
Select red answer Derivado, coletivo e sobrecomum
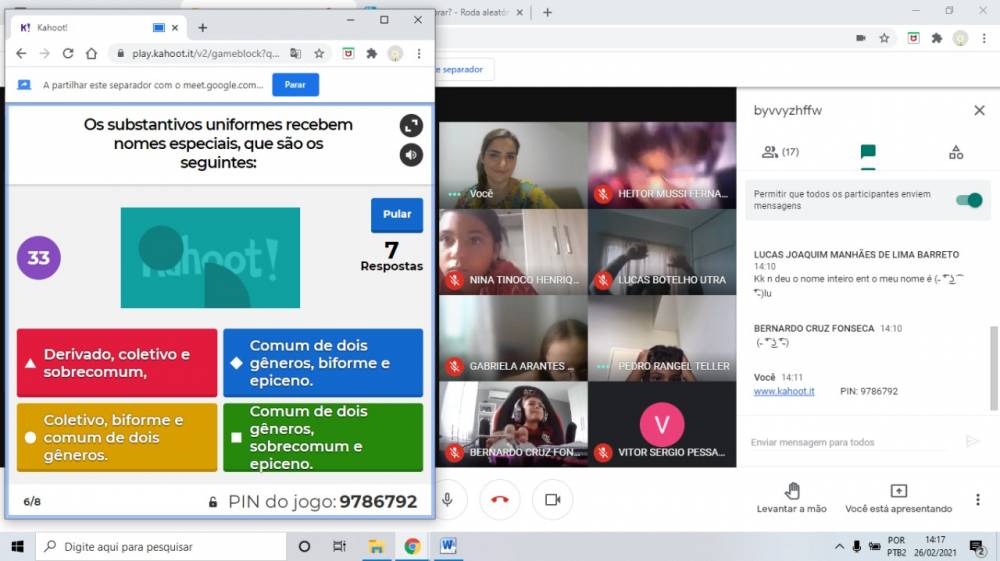(117, 363)
